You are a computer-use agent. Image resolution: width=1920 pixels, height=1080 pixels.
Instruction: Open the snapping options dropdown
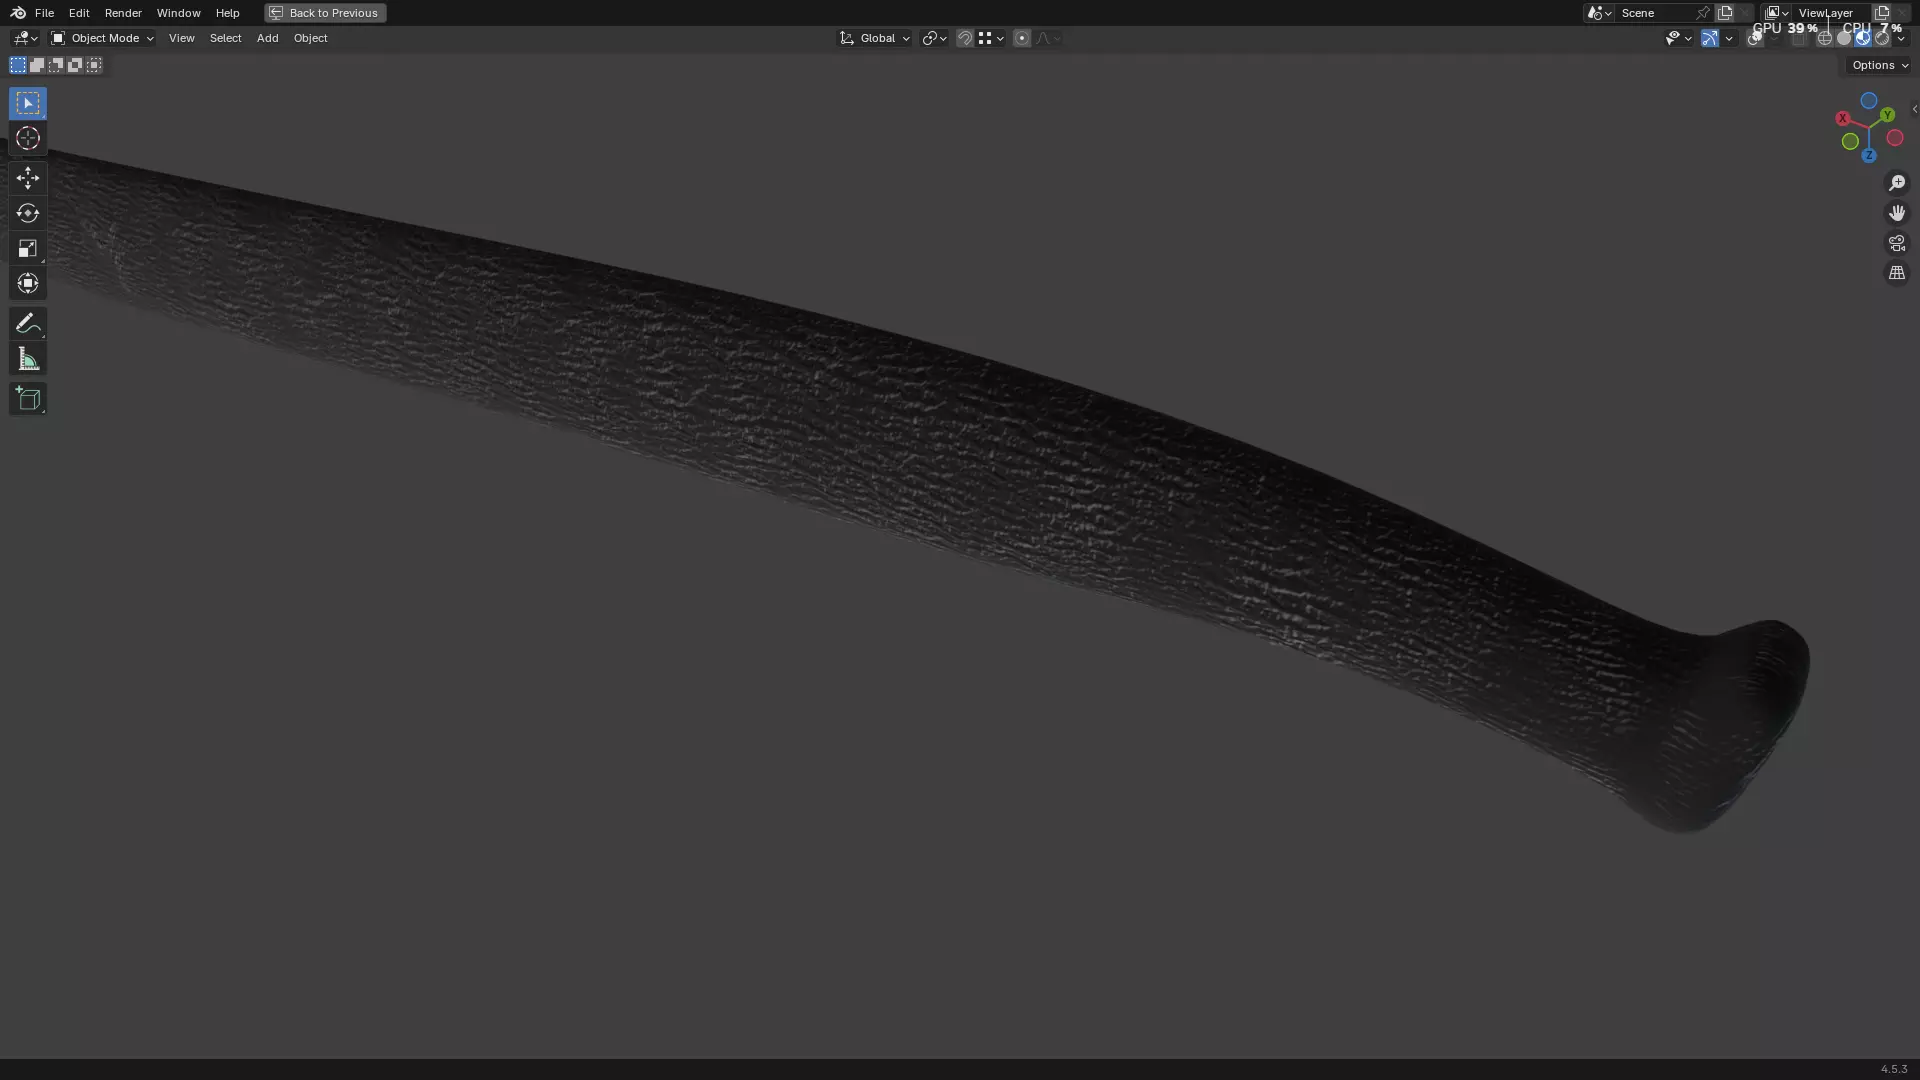(991, 38)
